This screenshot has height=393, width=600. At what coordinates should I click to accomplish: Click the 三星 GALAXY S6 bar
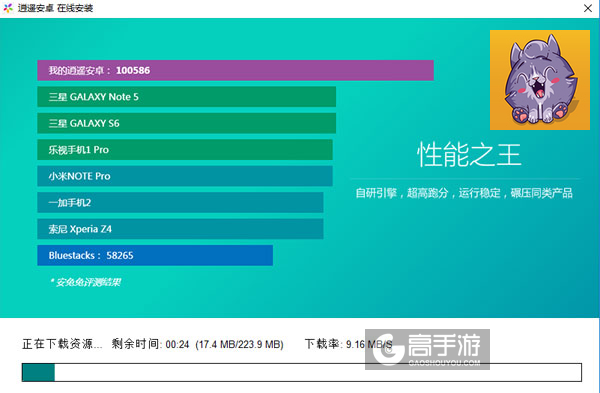click(187, 123)
